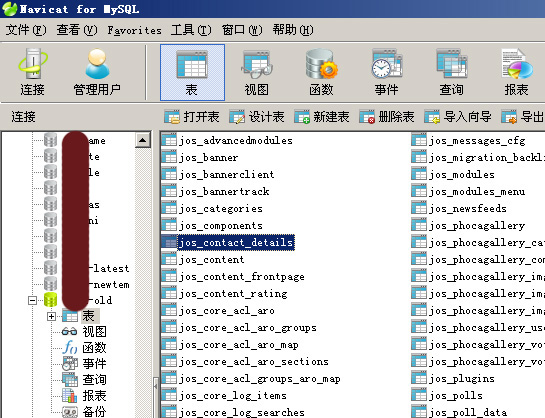Select the jos_banner table icon
545x418 pixels.
pos(169,157)
